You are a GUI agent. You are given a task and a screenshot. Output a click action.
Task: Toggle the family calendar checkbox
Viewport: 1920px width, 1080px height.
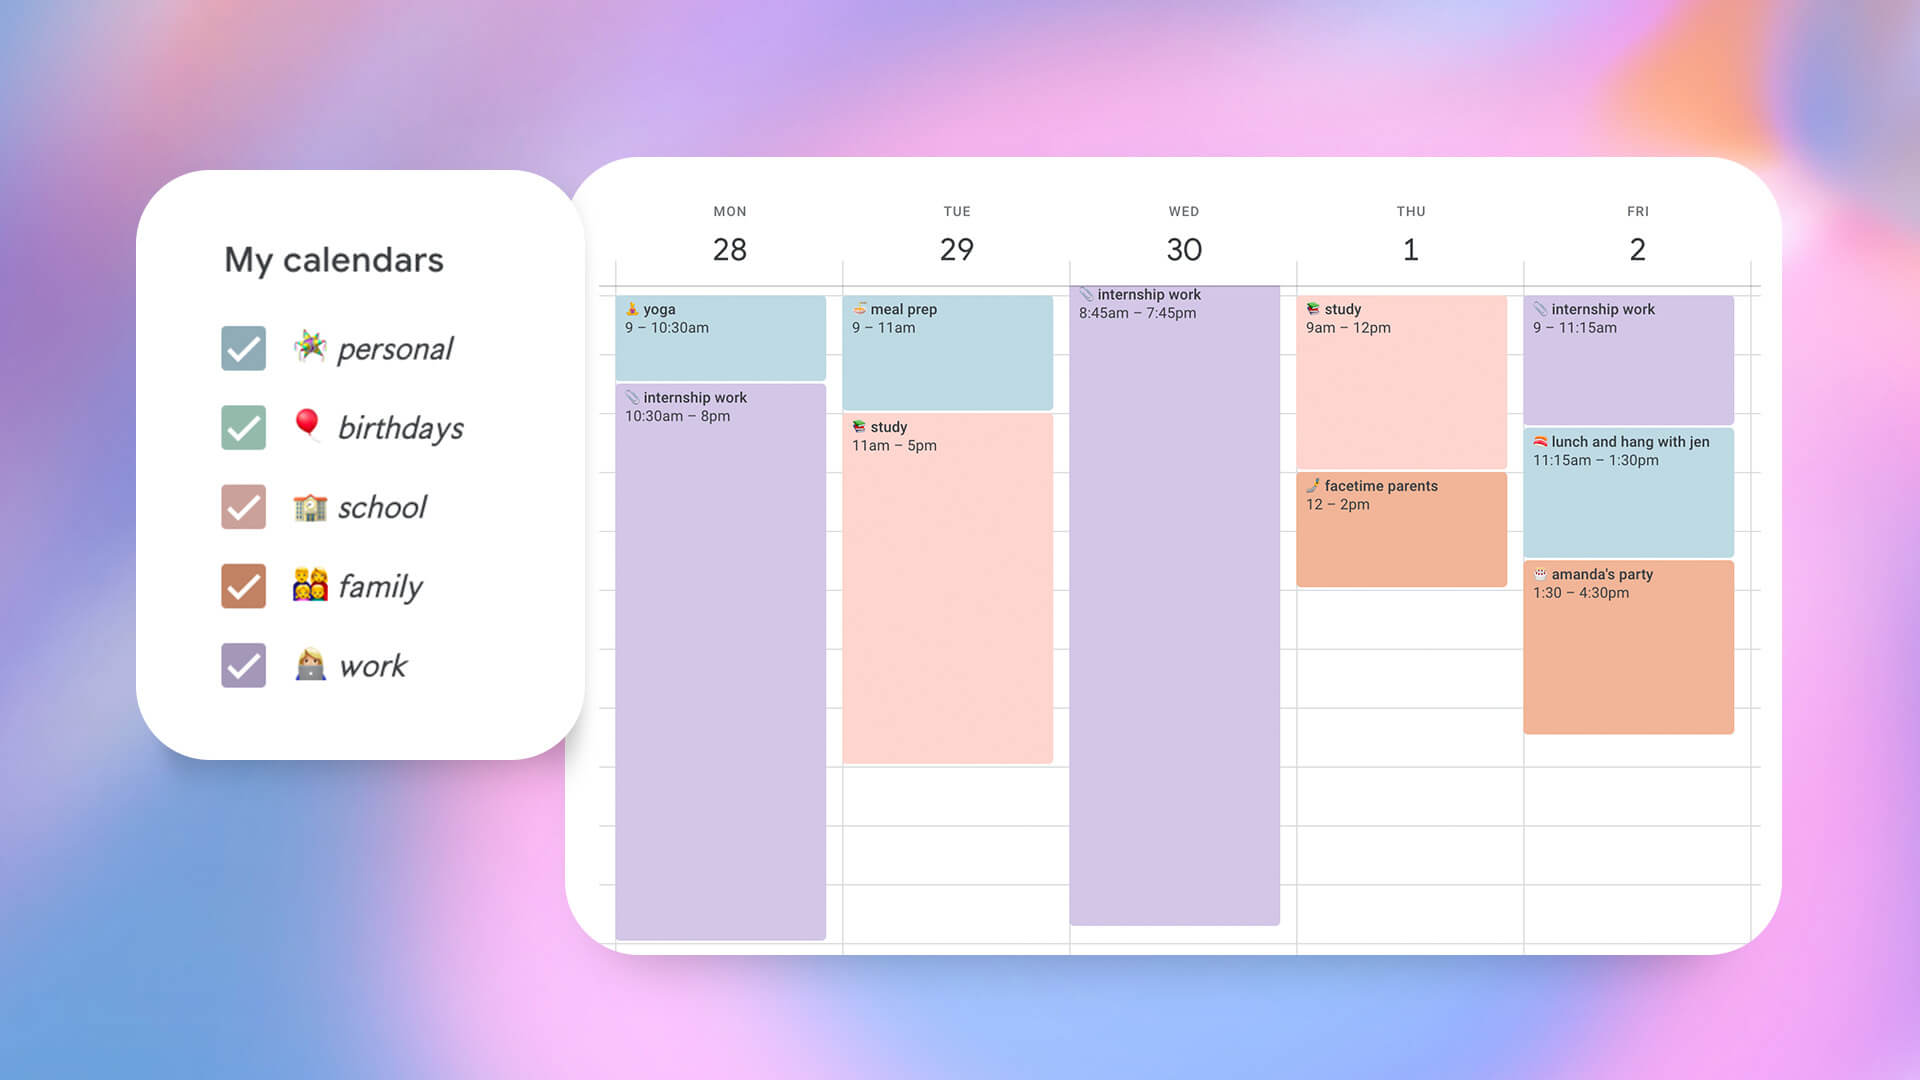click(241, 585)
